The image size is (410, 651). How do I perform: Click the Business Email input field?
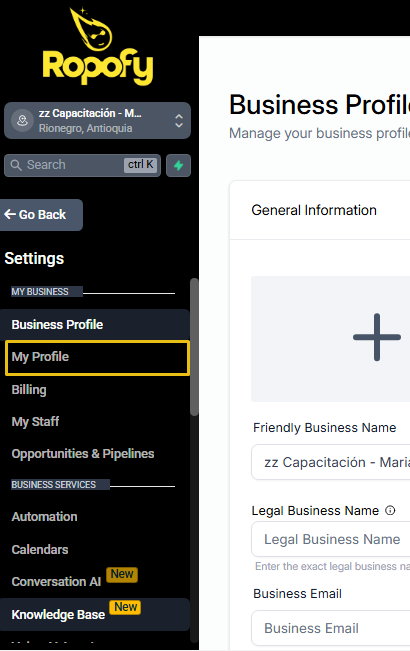click(x=330, y=628)
